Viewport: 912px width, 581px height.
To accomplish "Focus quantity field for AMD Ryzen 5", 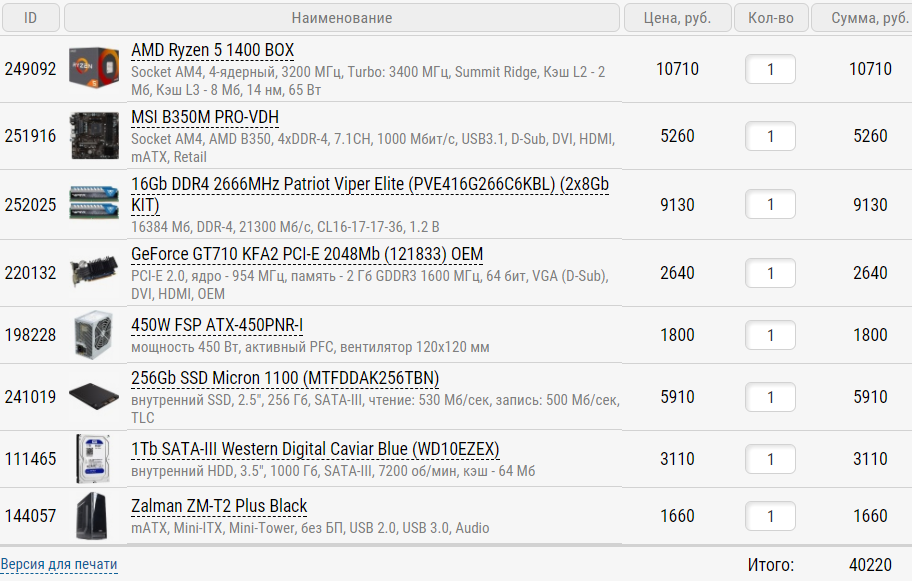I will (770, 69).
